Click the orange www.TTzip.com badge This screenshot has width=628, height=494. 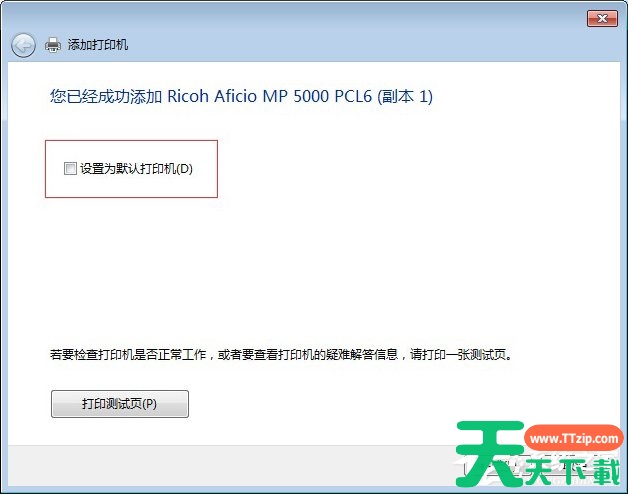pyautogui.click(x=573, y=439)
